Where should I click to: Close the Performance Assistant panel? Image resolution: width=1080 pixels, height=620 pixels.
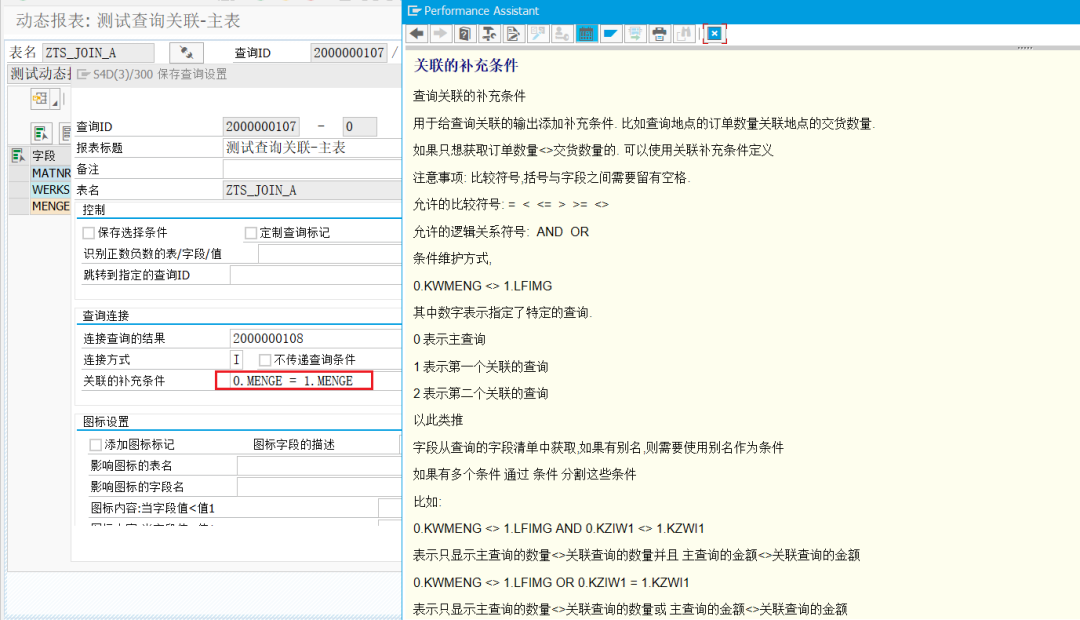pos(715,33)
